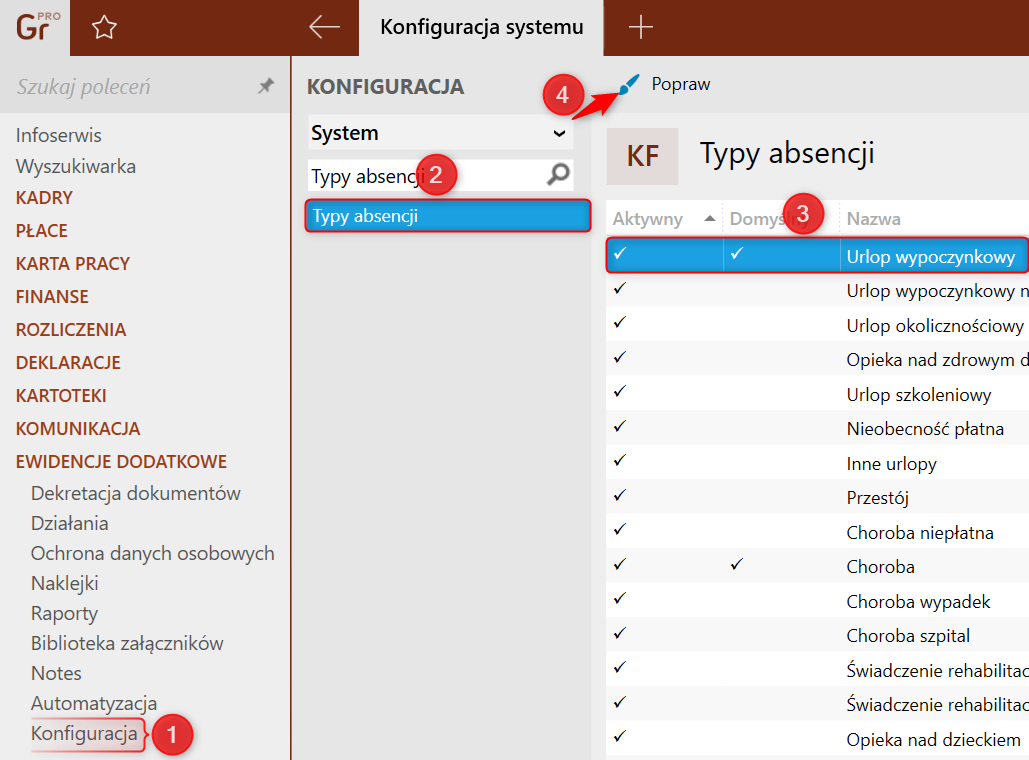
Task: Open the KADRY menu section
Action: pos(44,198)
